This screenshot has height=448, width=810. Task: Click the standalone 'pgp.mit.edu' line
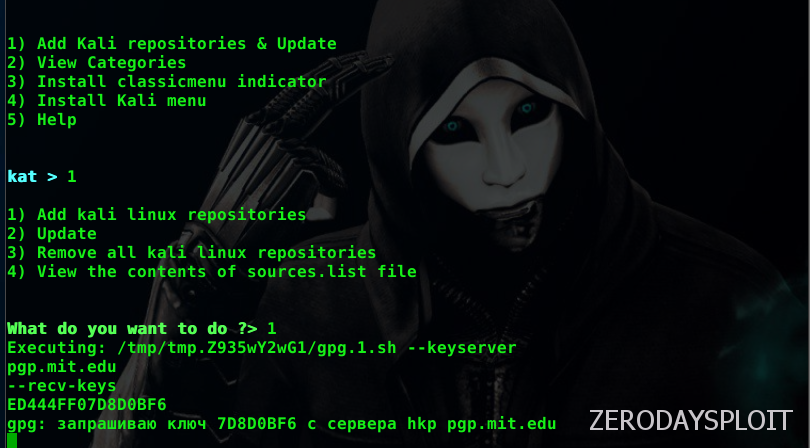coord(62,367)
